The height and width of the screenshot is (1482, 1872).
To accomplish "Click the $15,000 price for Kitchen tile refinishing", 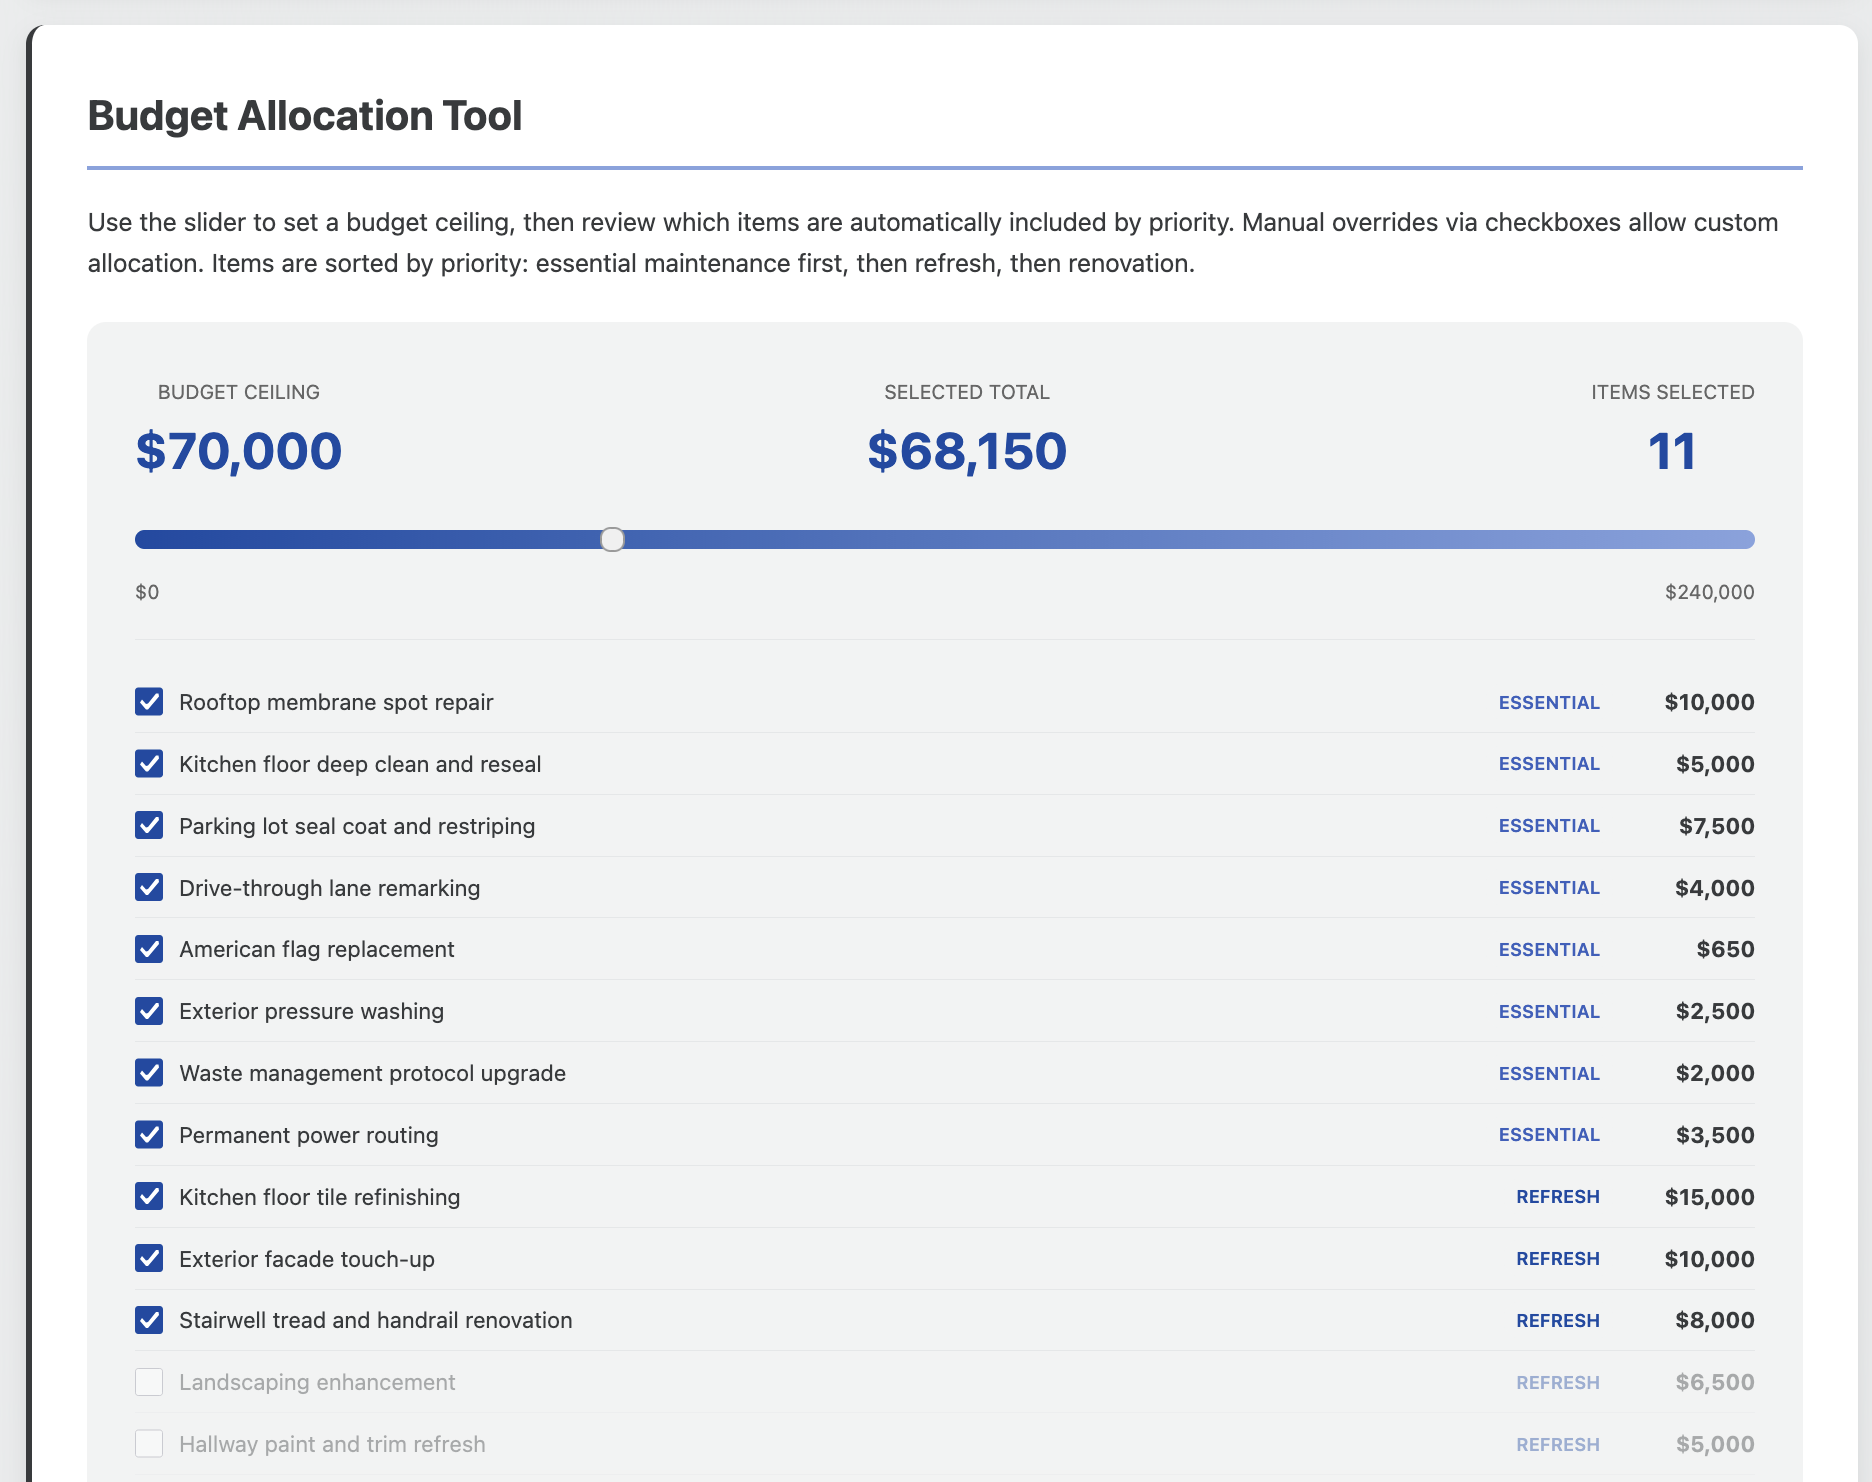I will coord(1709,1197).
